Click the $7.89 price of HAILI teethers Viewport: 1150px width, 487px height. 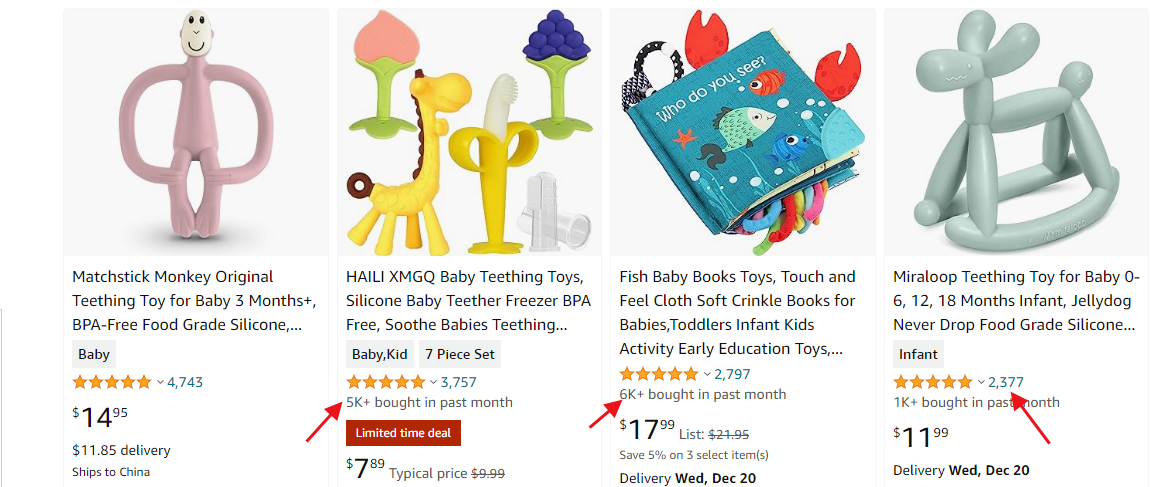pyautogui.click(x=364, y=469)
